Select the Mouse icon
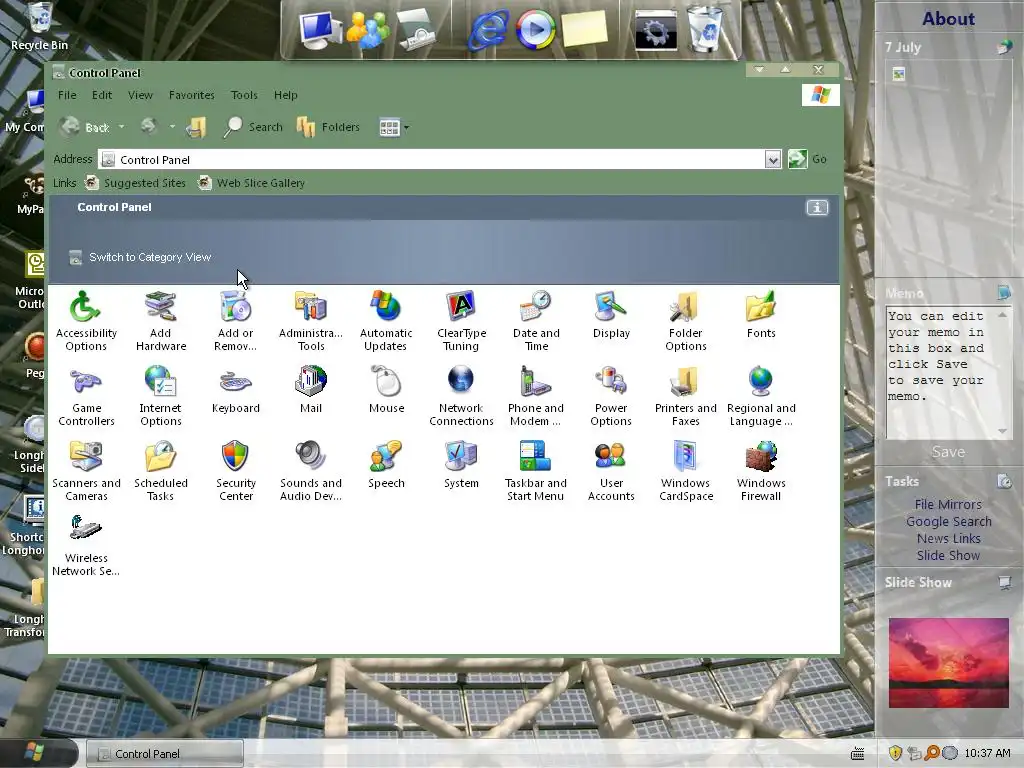This screenshot has width=1024, height=768. click(x=386, y=390)
